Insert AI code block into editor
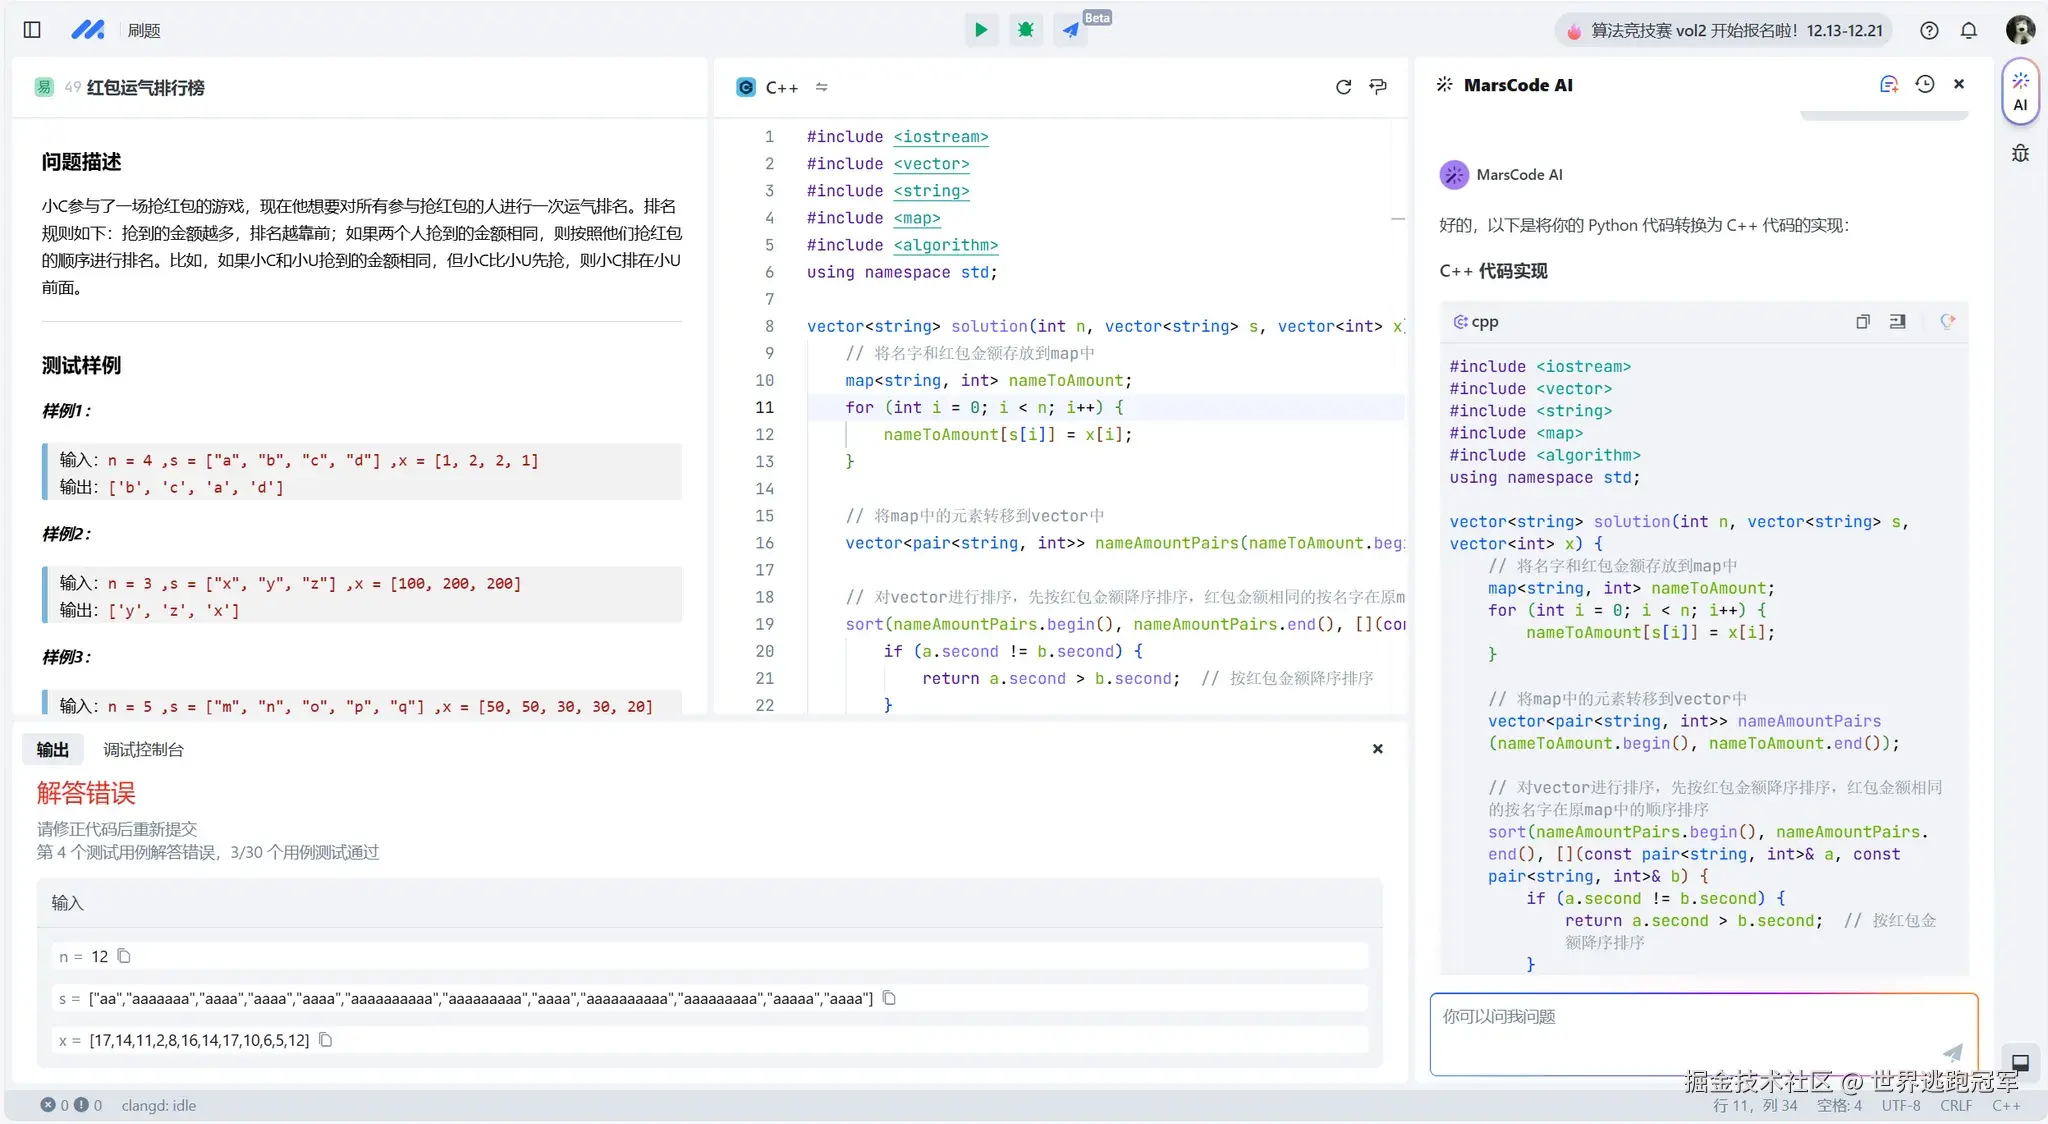 [1897, 322]
